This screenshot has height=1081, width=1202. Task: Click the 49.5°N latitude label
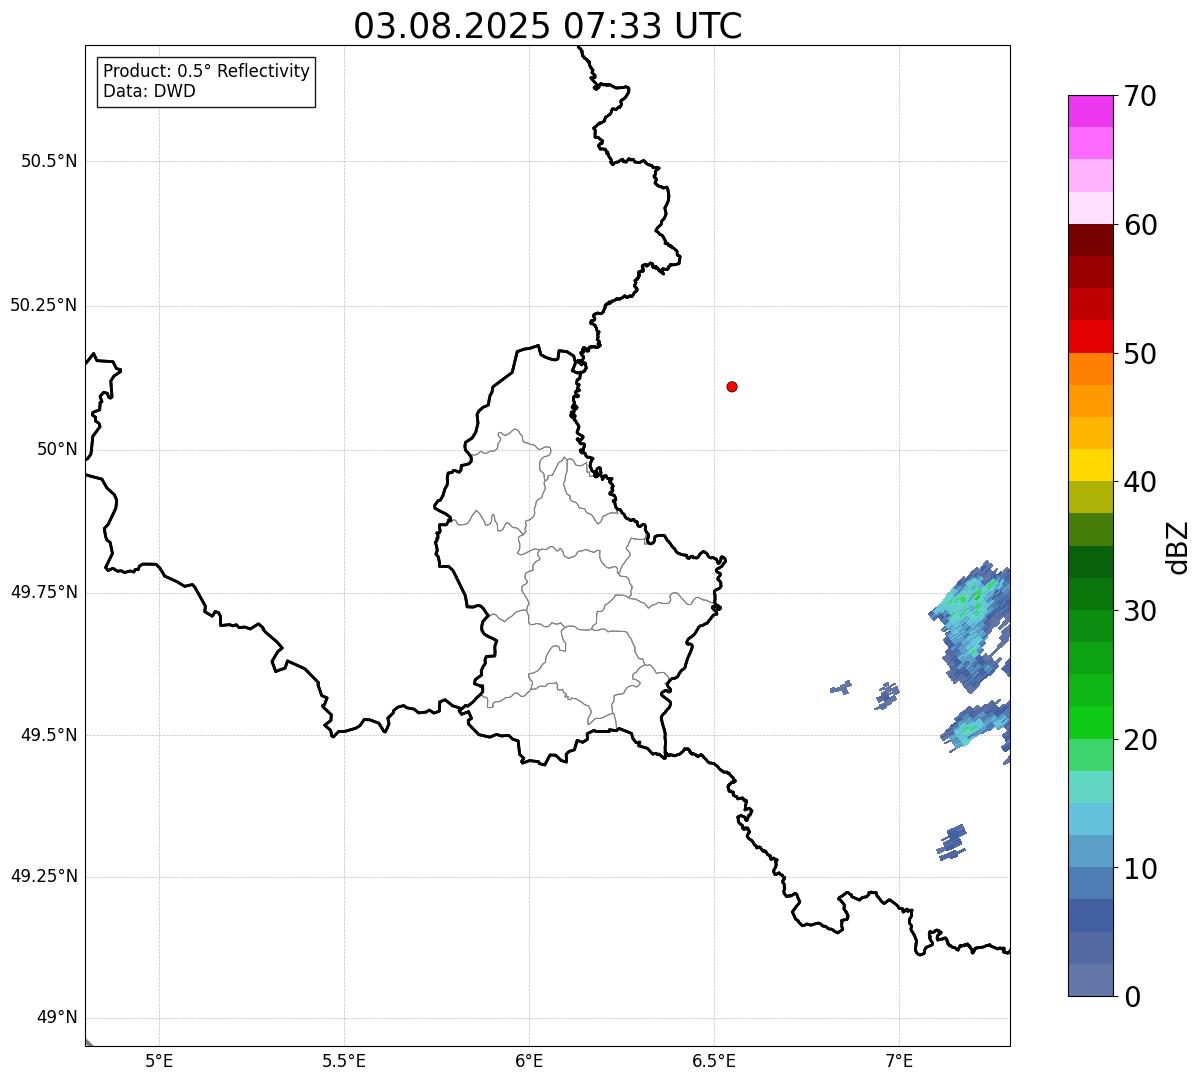pyautogui.click(x=49, y=735)
